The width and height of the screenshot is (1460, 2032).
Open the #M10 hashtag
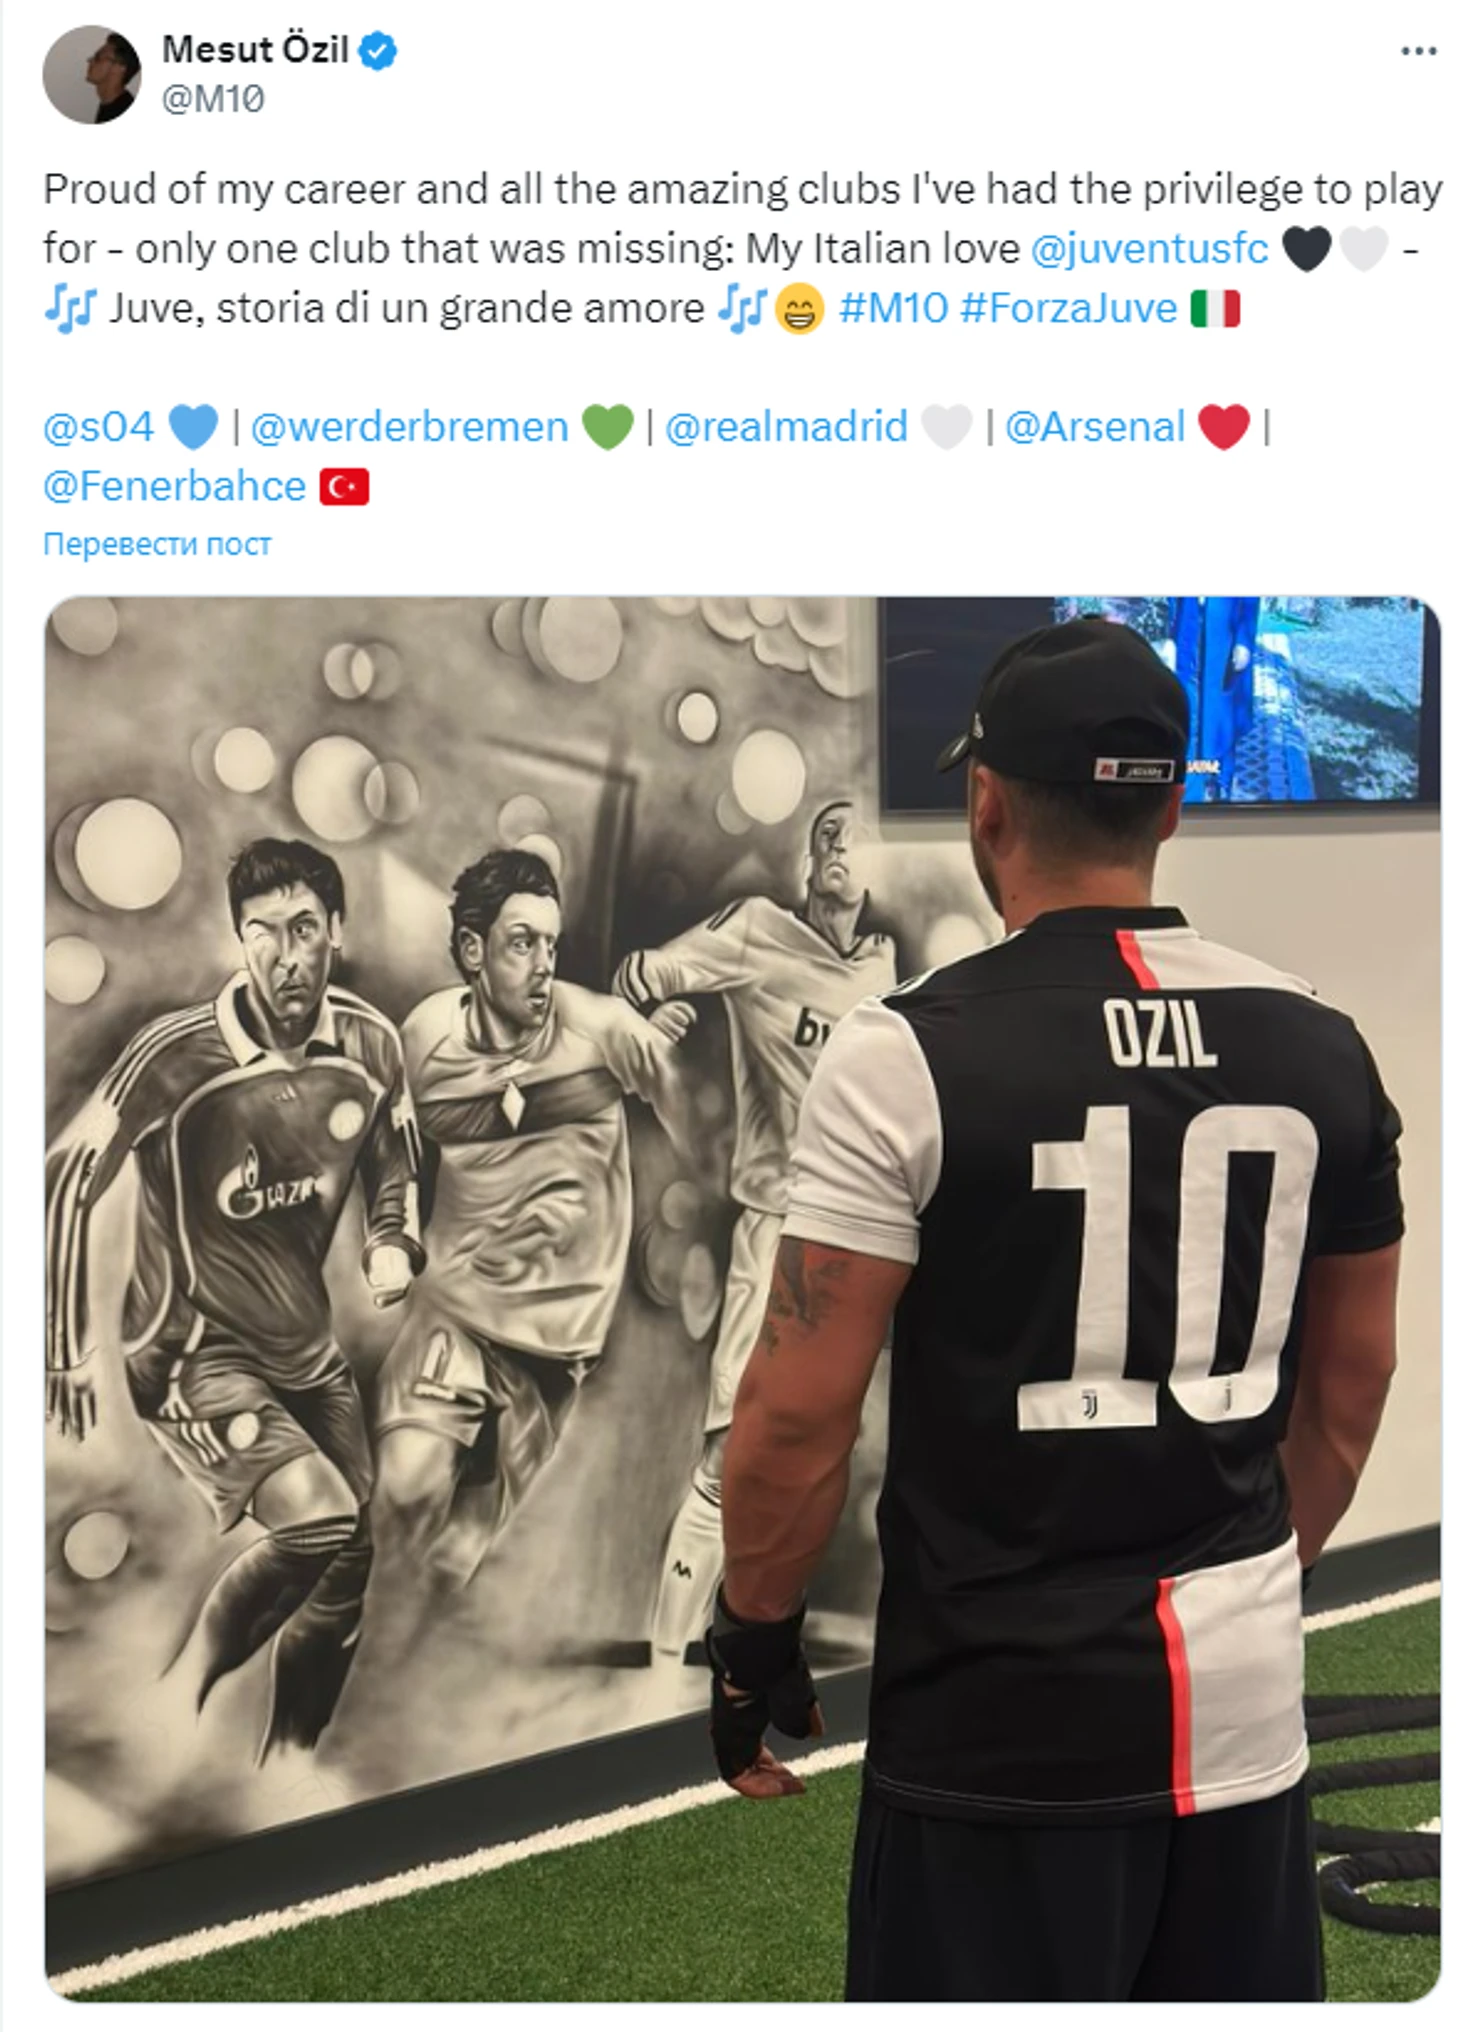893,308
